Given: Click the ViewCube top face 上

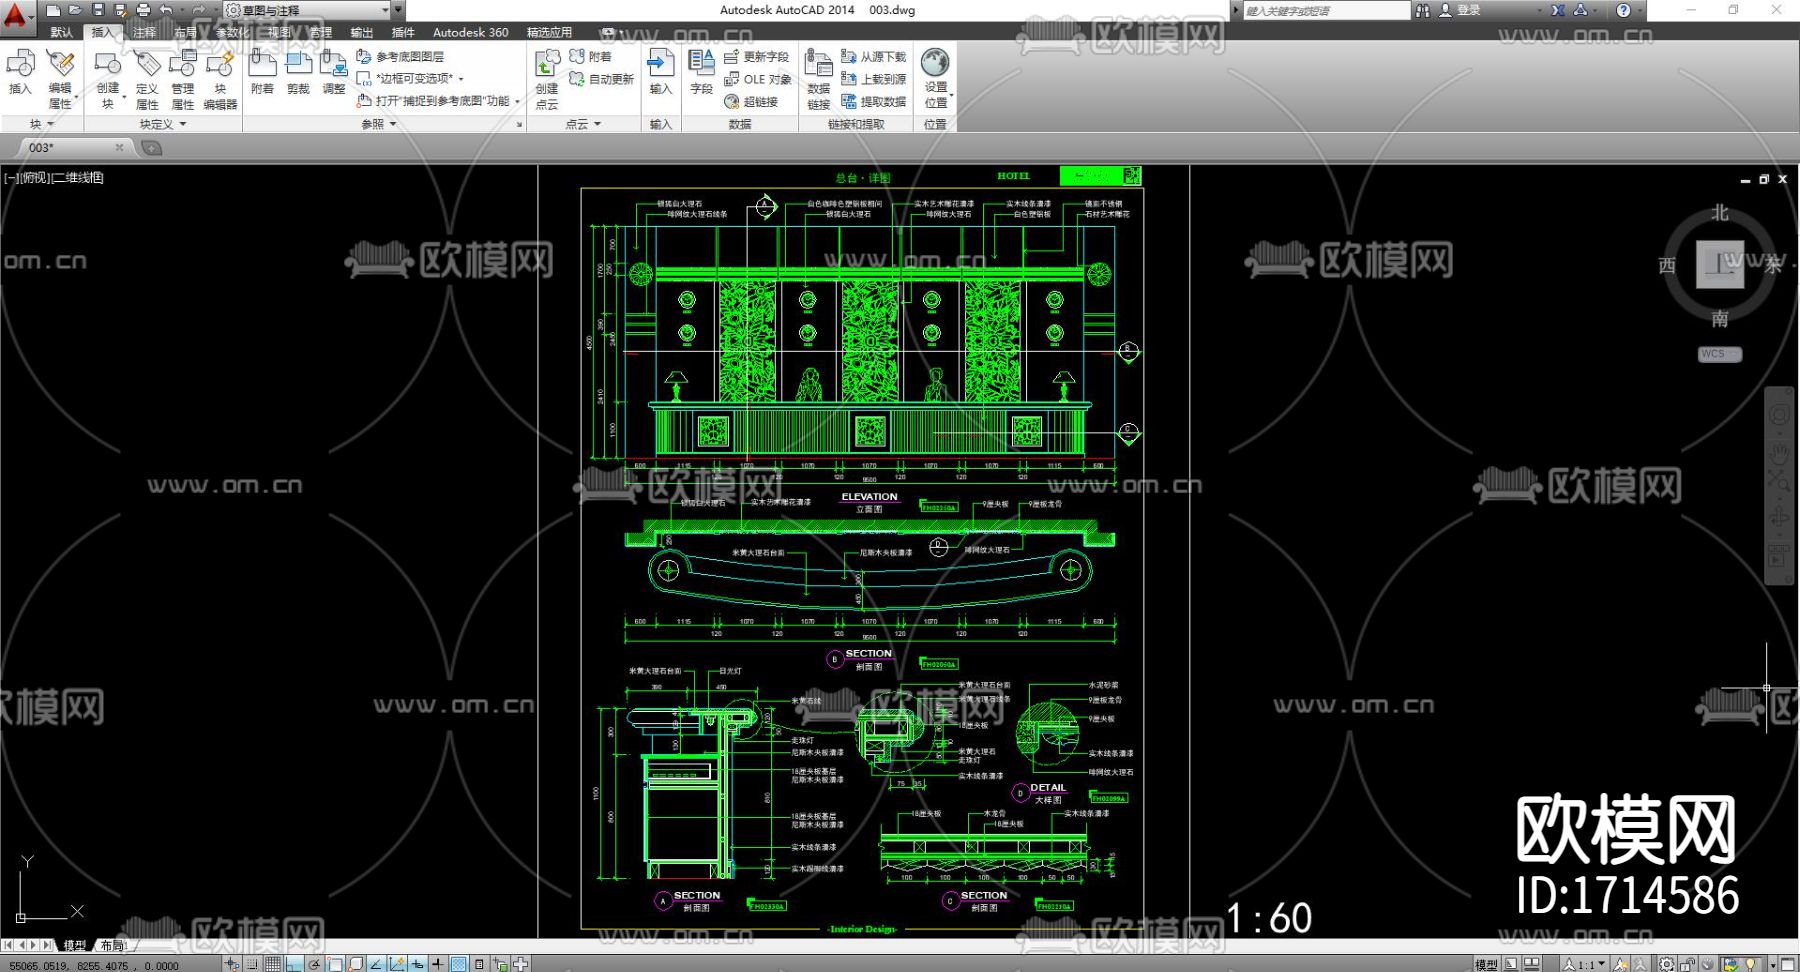Looking at the screenshot, I should coord(1720,265).
